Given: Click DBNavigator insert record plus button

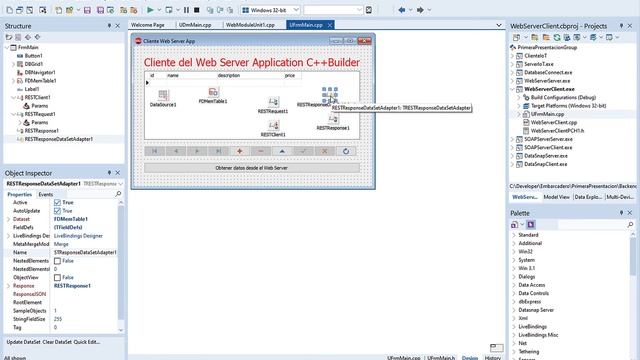Looking at the screenshot, I should 240,151.
